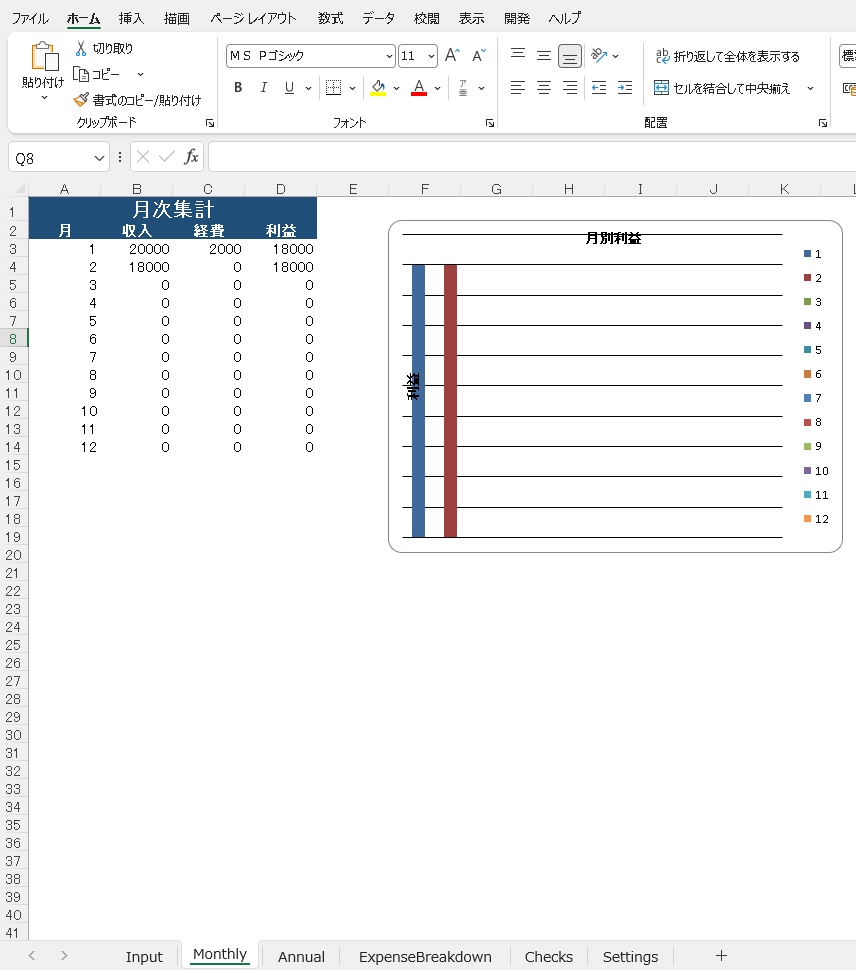
Task: Open the font name dropdown
Action: point(391,56)
